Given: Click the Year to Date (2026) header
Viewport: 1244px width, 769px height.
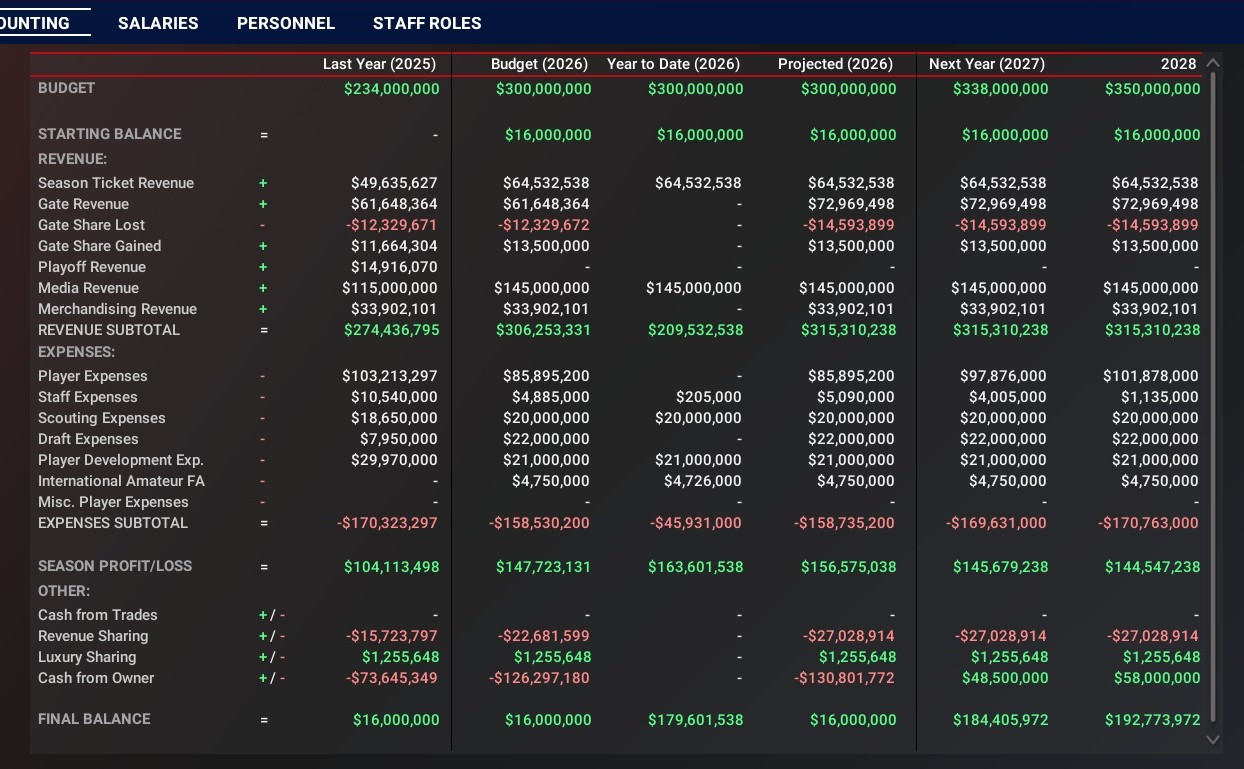Looking at the screenshot, I should (673, 64).
